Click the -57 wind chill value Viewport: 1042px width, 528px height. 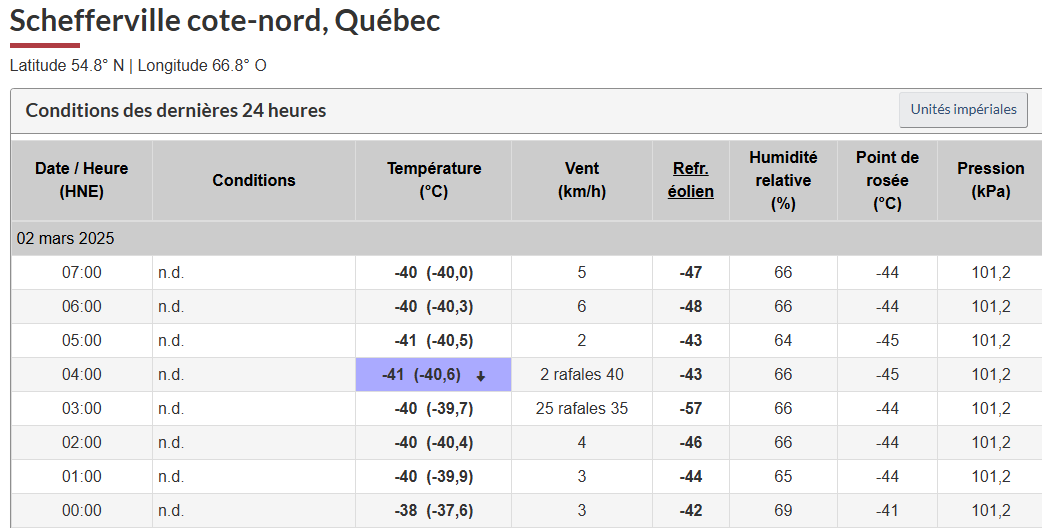click(x=691, y=409)
